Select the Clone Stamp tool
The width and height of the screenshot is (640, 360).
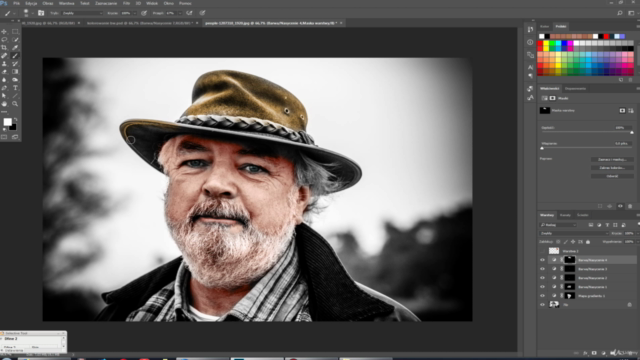(4, 64)
